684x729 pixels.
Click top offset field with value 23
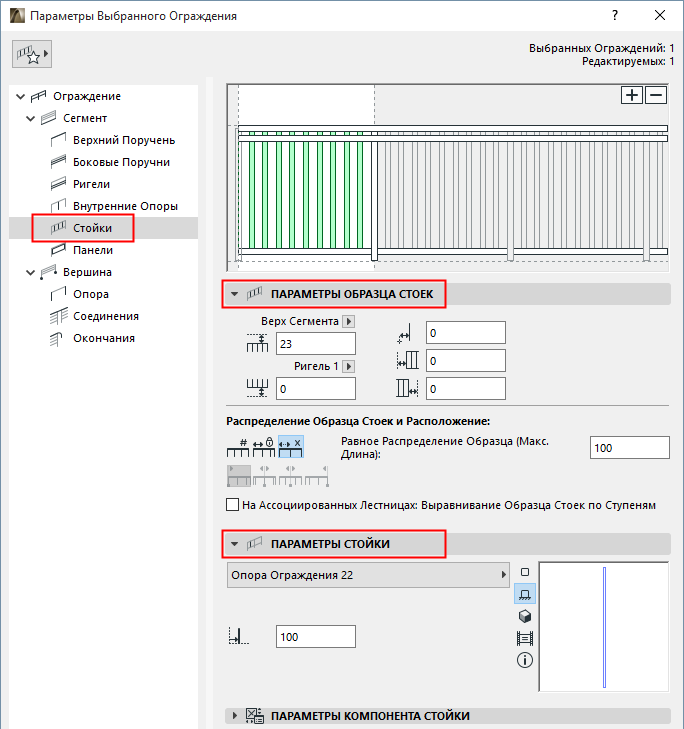(x=316, y=344)
